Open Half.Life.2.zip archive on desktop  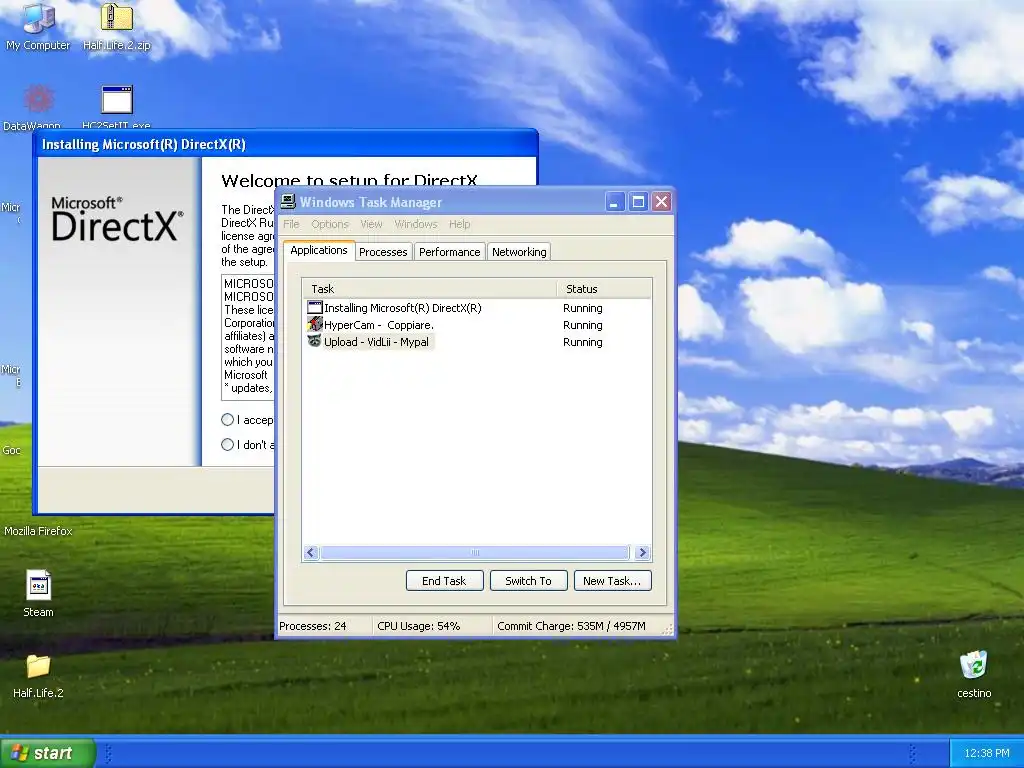pyautogui.click(x=117, y=26)
